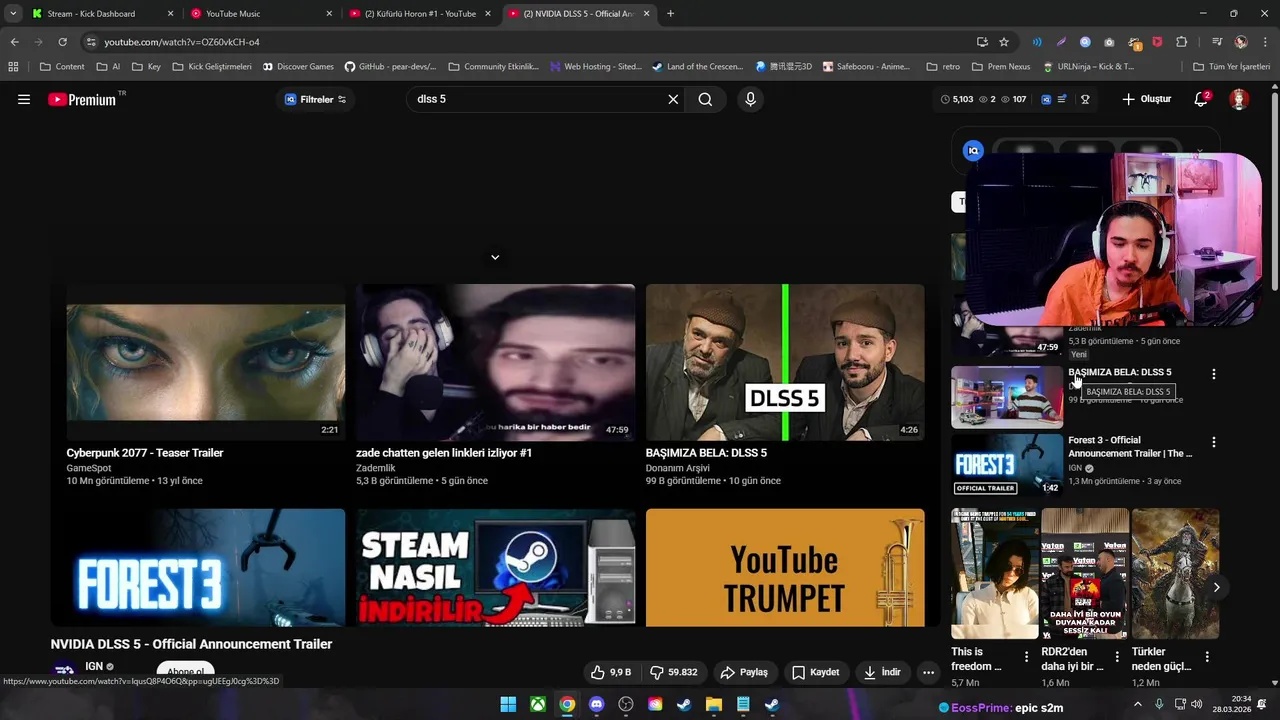Image resolution: width=1280 pixels, height=720 pixels.
Task: Play BAŞIMIZA BELA: DLSS 5 end-screen thumbnail
Action: point(785,362)
